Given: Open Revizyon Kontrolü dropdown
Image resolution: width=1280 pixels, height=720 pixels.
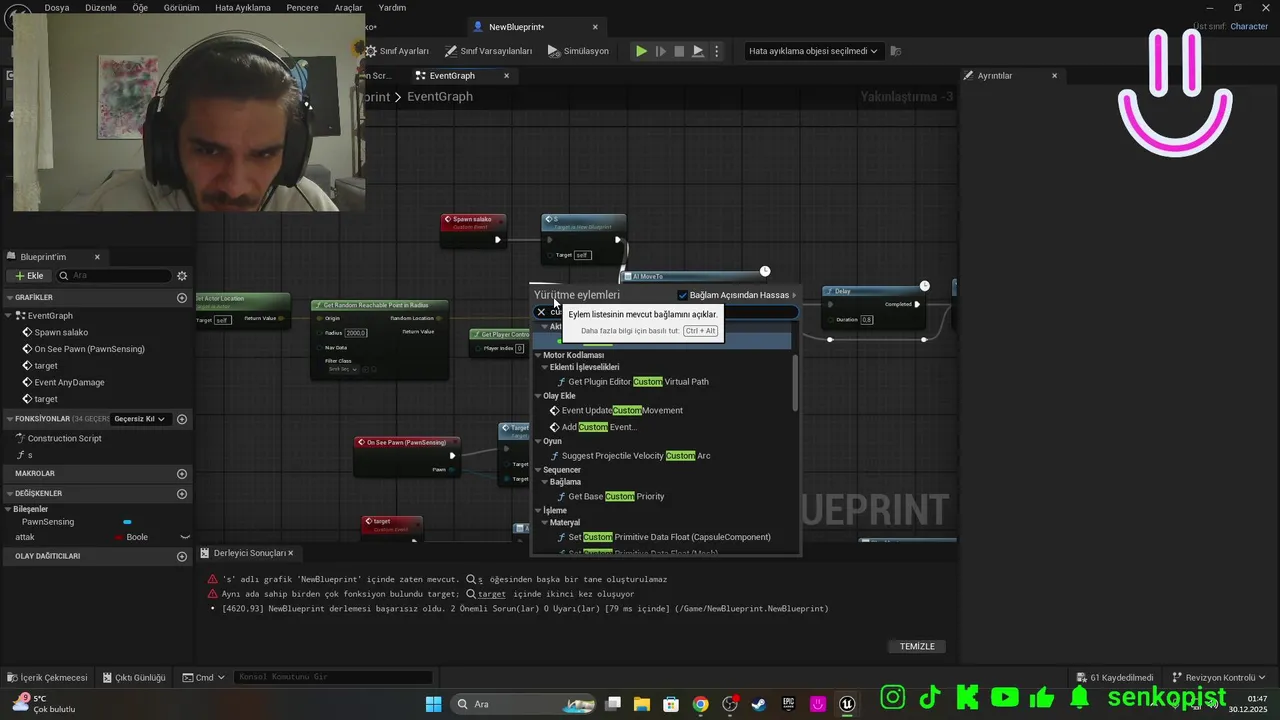Looking at the screenshot, I should point(1219,677).
